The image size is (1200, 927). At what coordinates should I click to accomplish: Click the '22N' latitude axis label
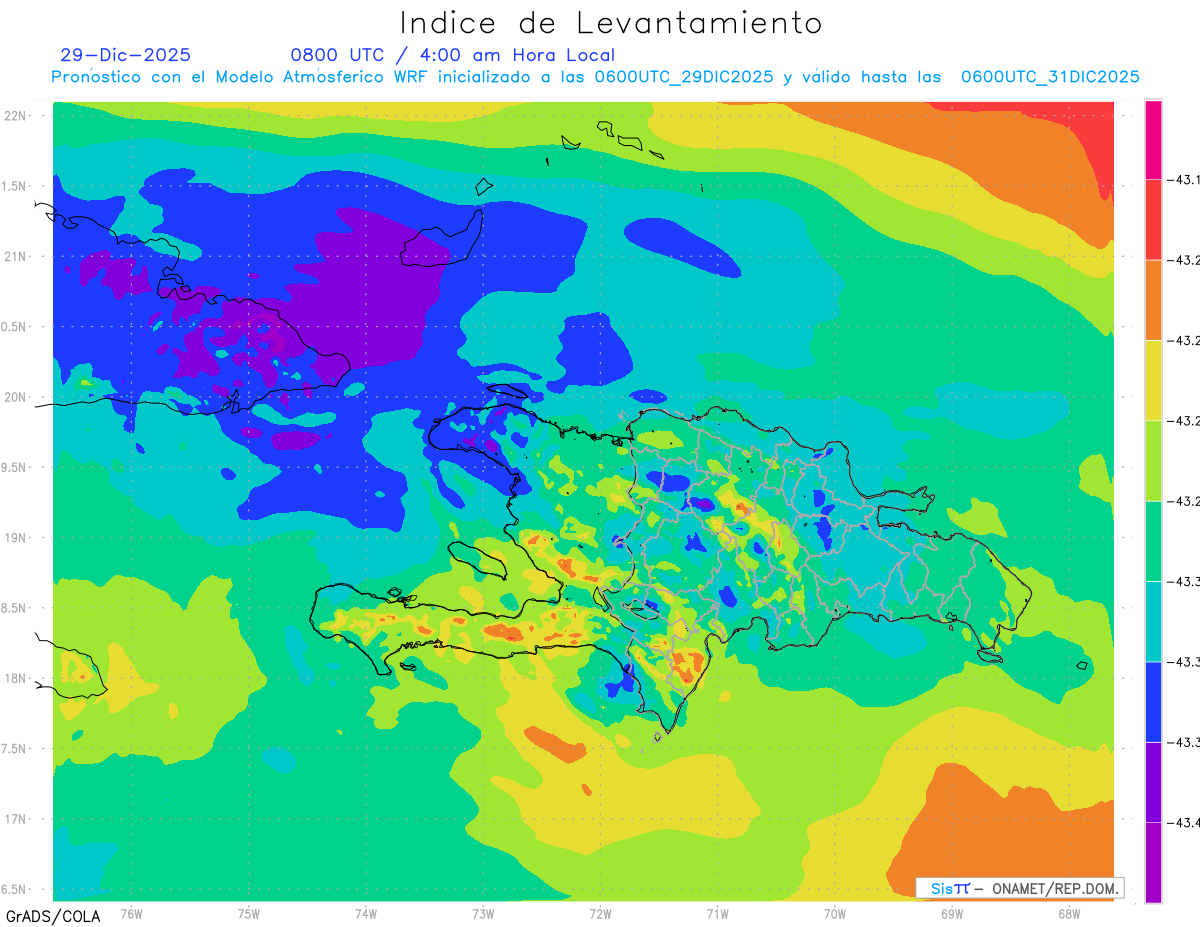[17, 116]
